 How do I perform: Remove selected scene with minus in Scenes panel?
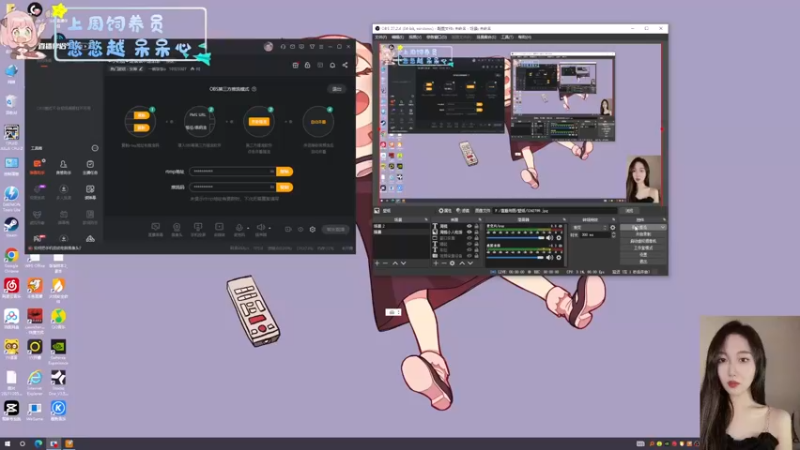tap(385, 263)
